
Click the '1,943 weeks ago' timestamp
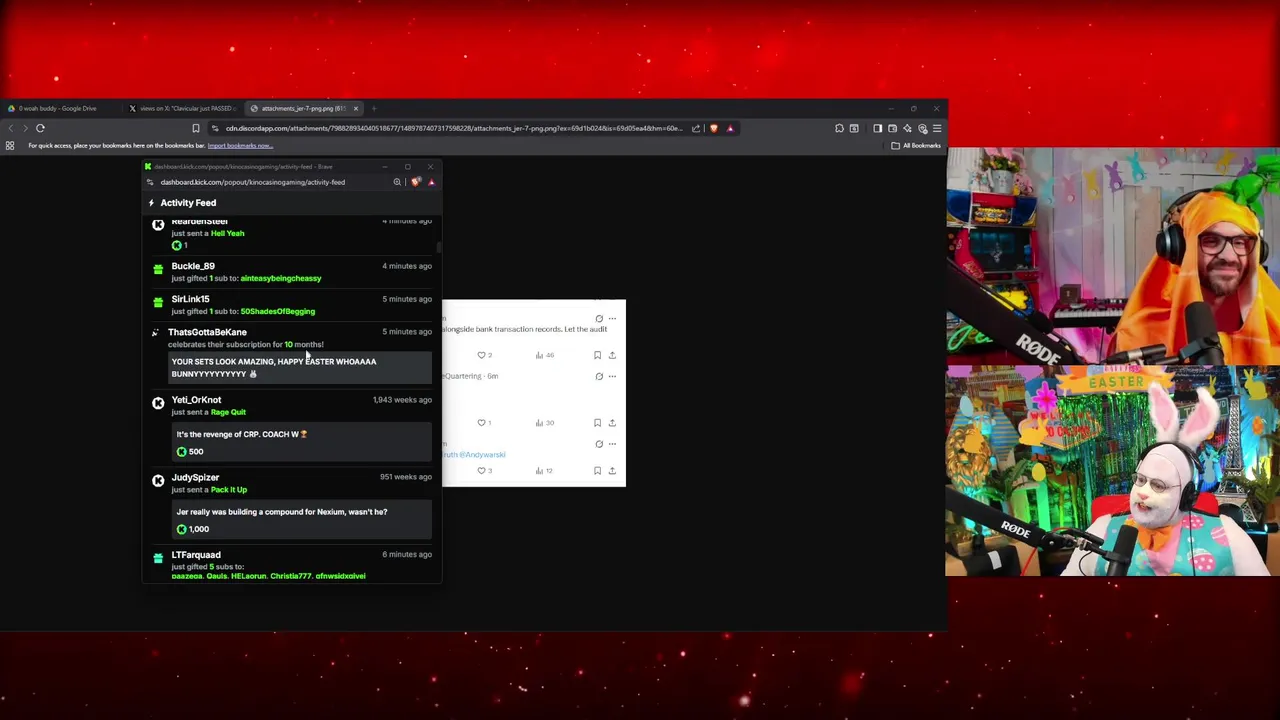coord(402,400)
